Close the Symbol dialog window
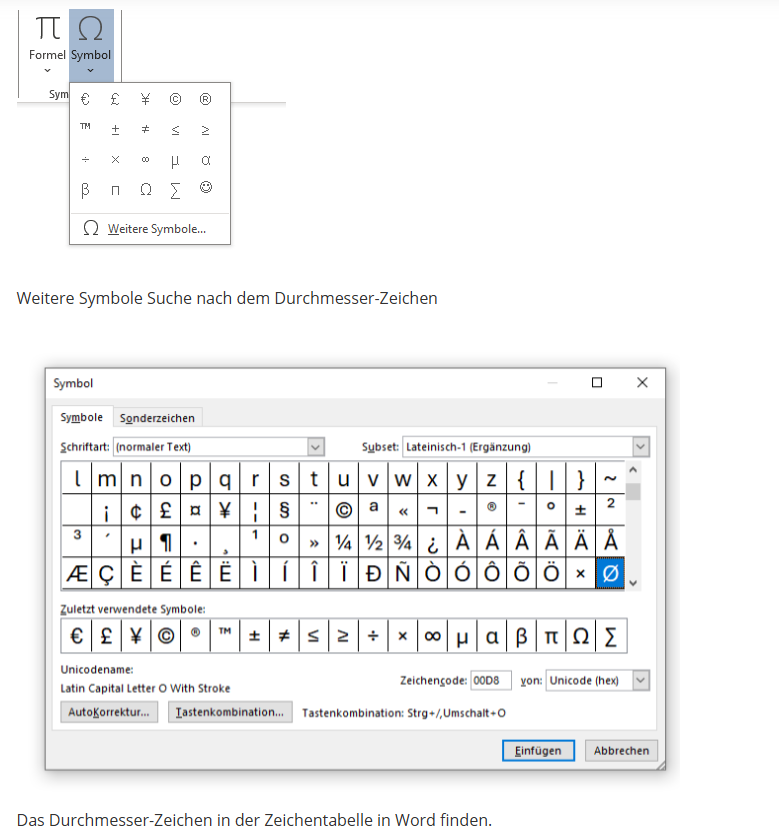Screen dimensions: 779x835 pos(642,382)
